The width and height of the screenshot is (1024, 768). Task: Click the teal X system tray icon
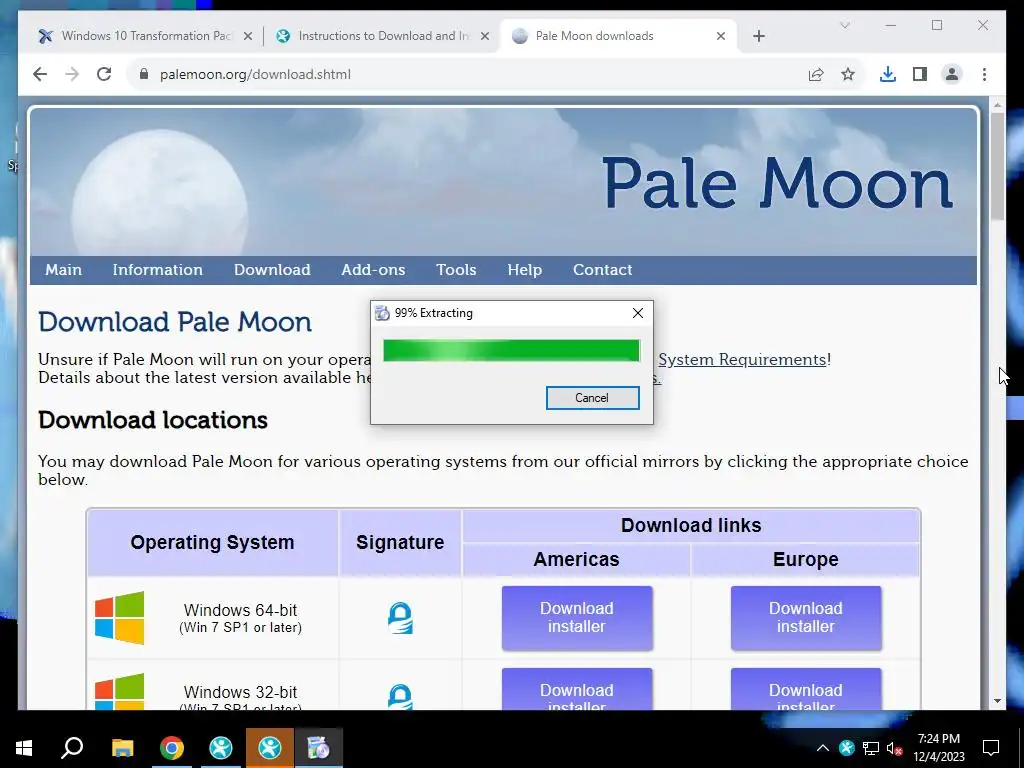click(846, 748)
